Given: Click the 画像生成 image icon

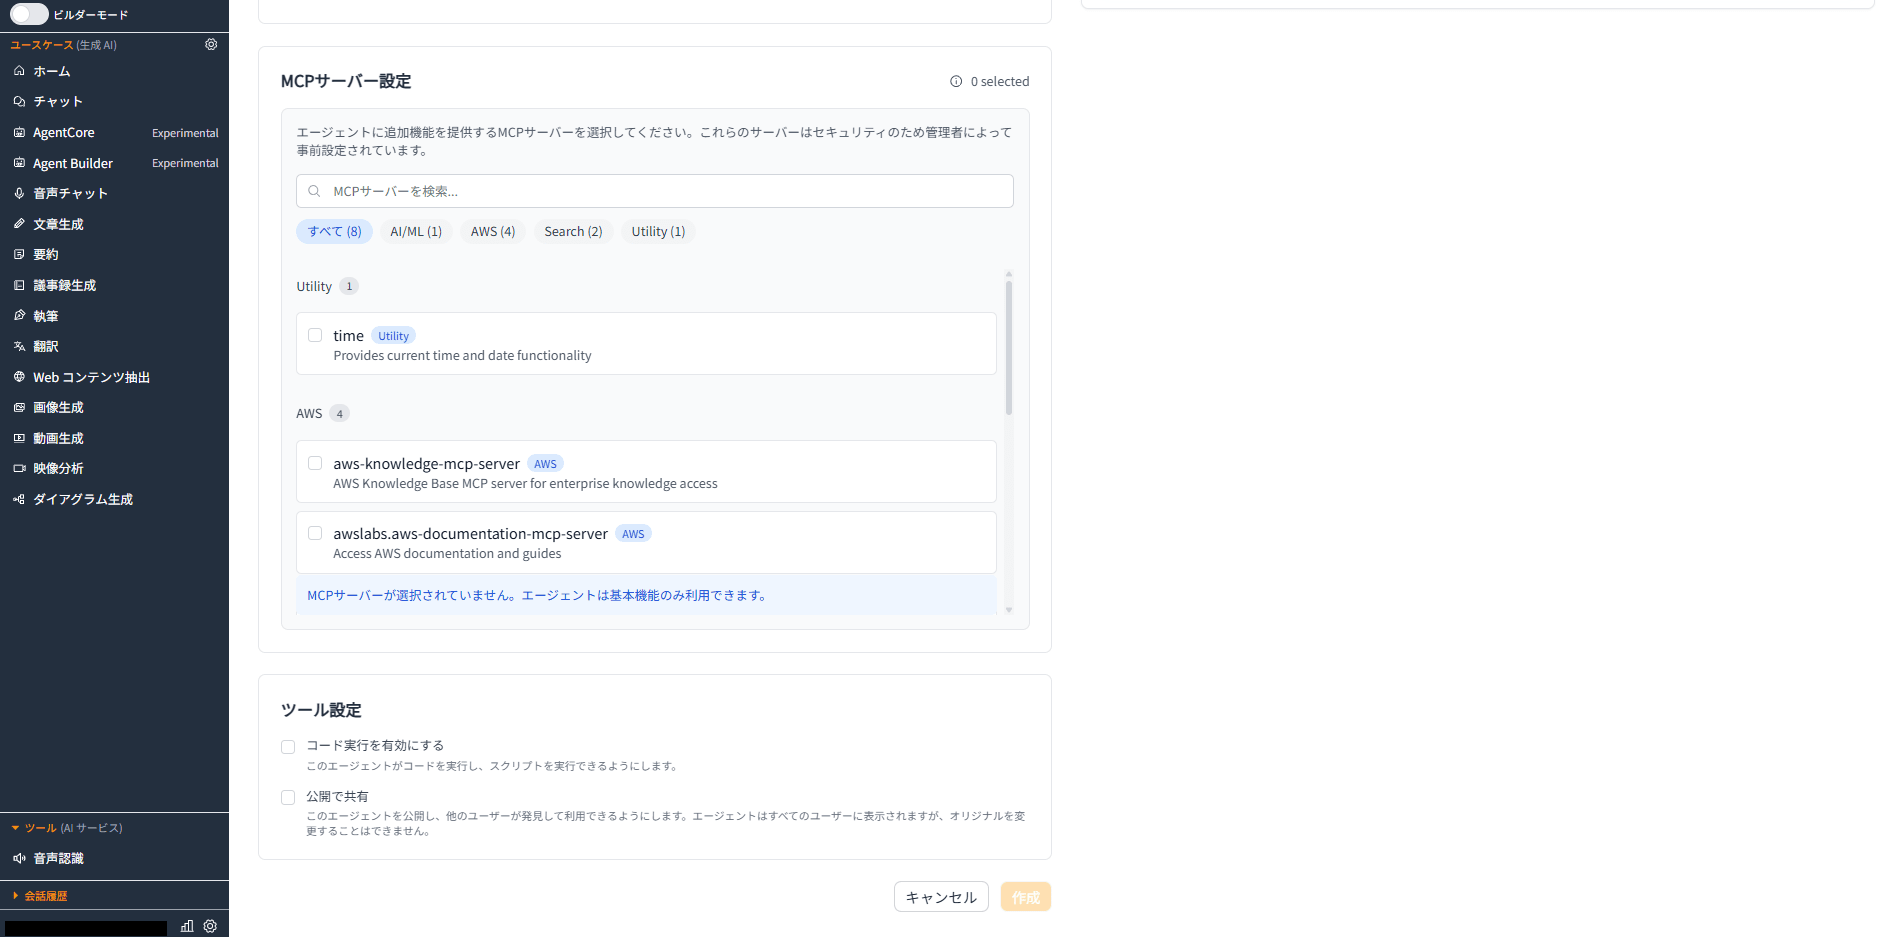Looking at the screenshot, I should tap(19, 408).
